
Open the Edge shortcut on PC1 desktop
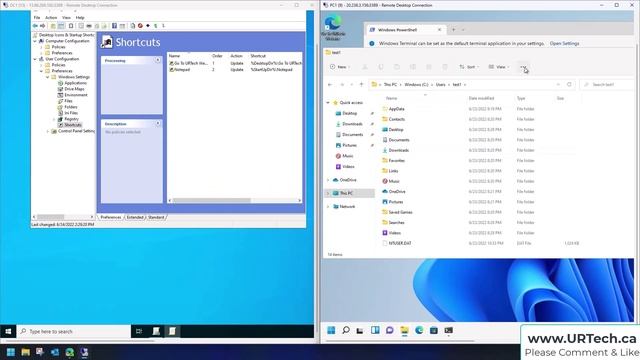click(x=333, y=28)
